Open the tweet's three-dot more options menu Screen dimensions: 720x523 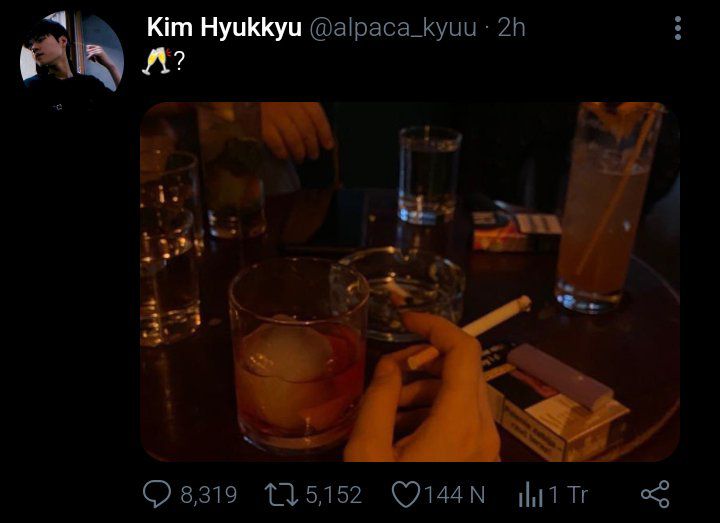[678, 28]
